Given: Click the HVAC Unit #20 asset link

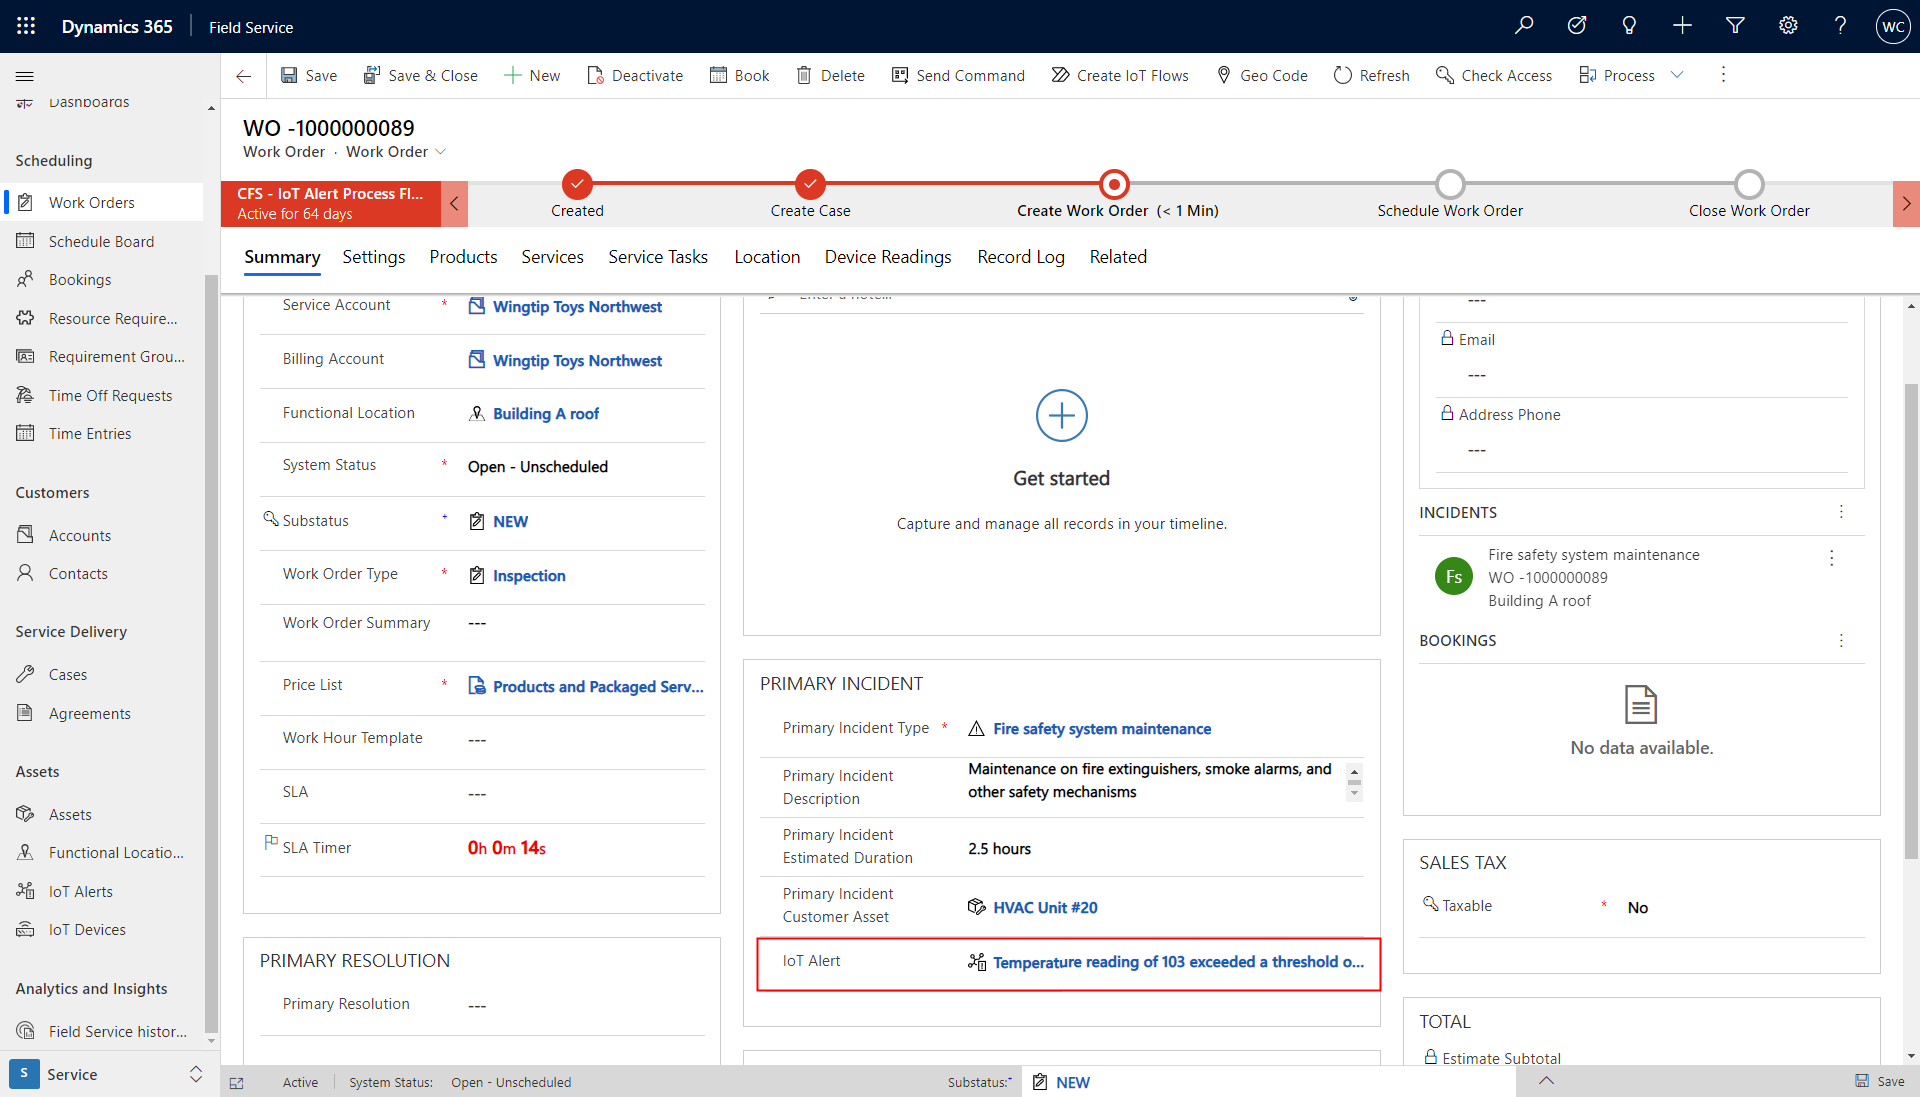Looking at the screenshot, I should (1046, 906).
